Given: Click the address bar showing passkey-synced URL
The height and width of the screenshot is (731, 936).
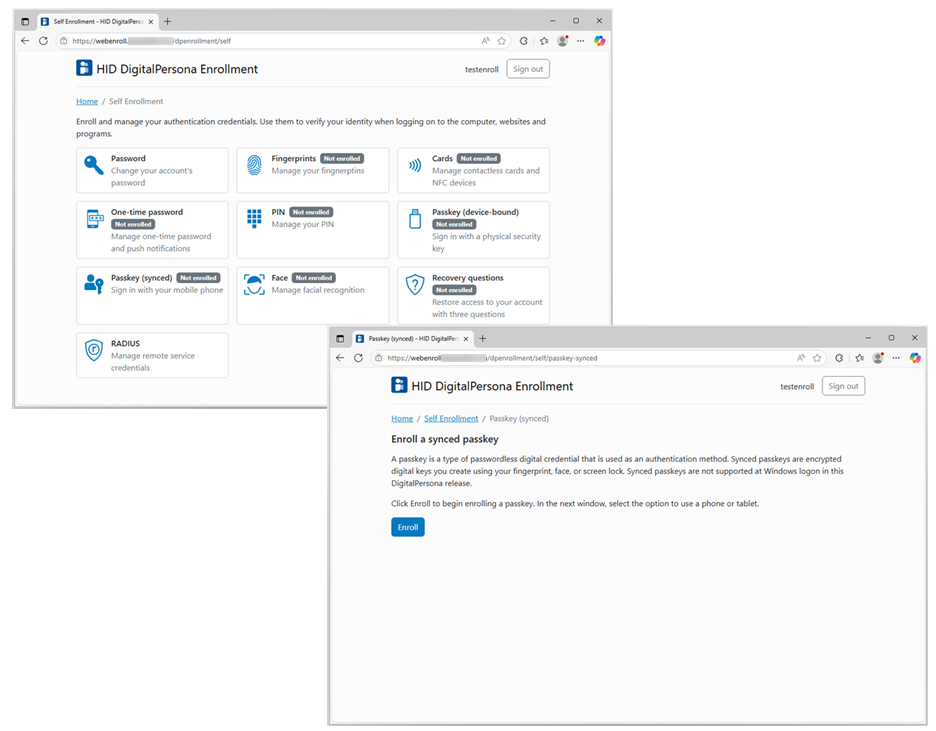Looking at the screenshot, I should click(x=580, y=358).
